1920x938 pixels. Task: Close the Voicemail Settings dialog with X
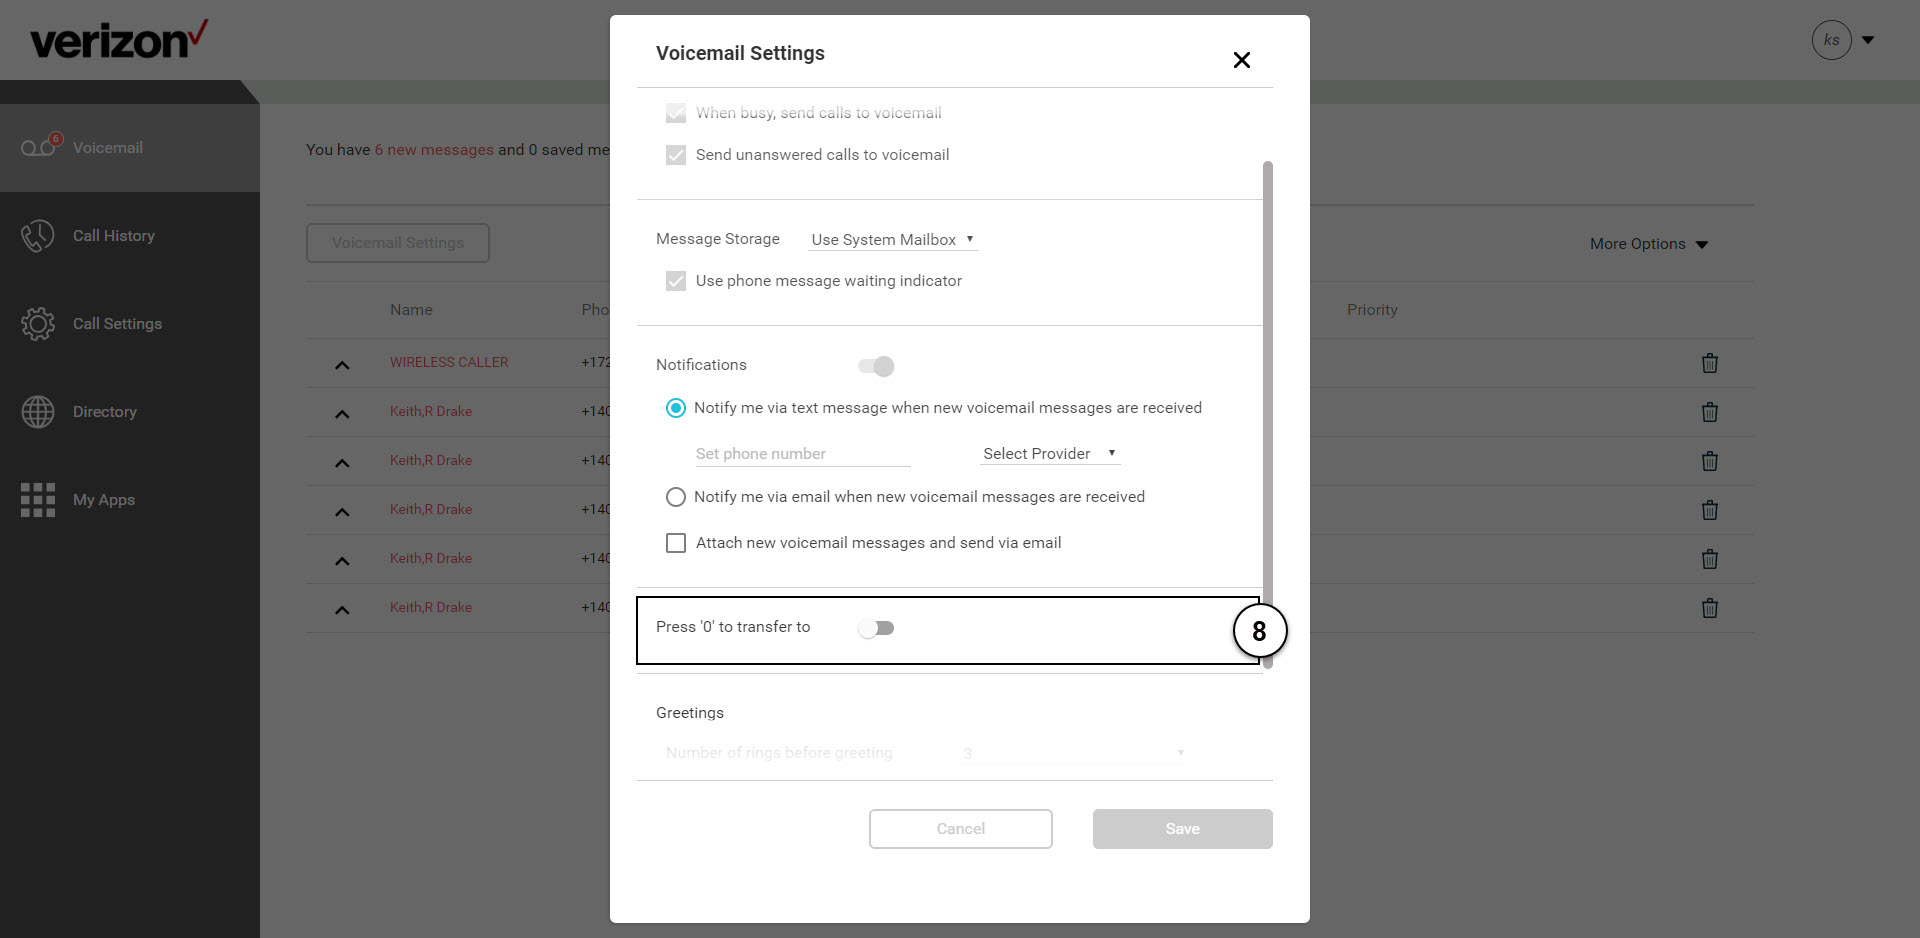1242,60
